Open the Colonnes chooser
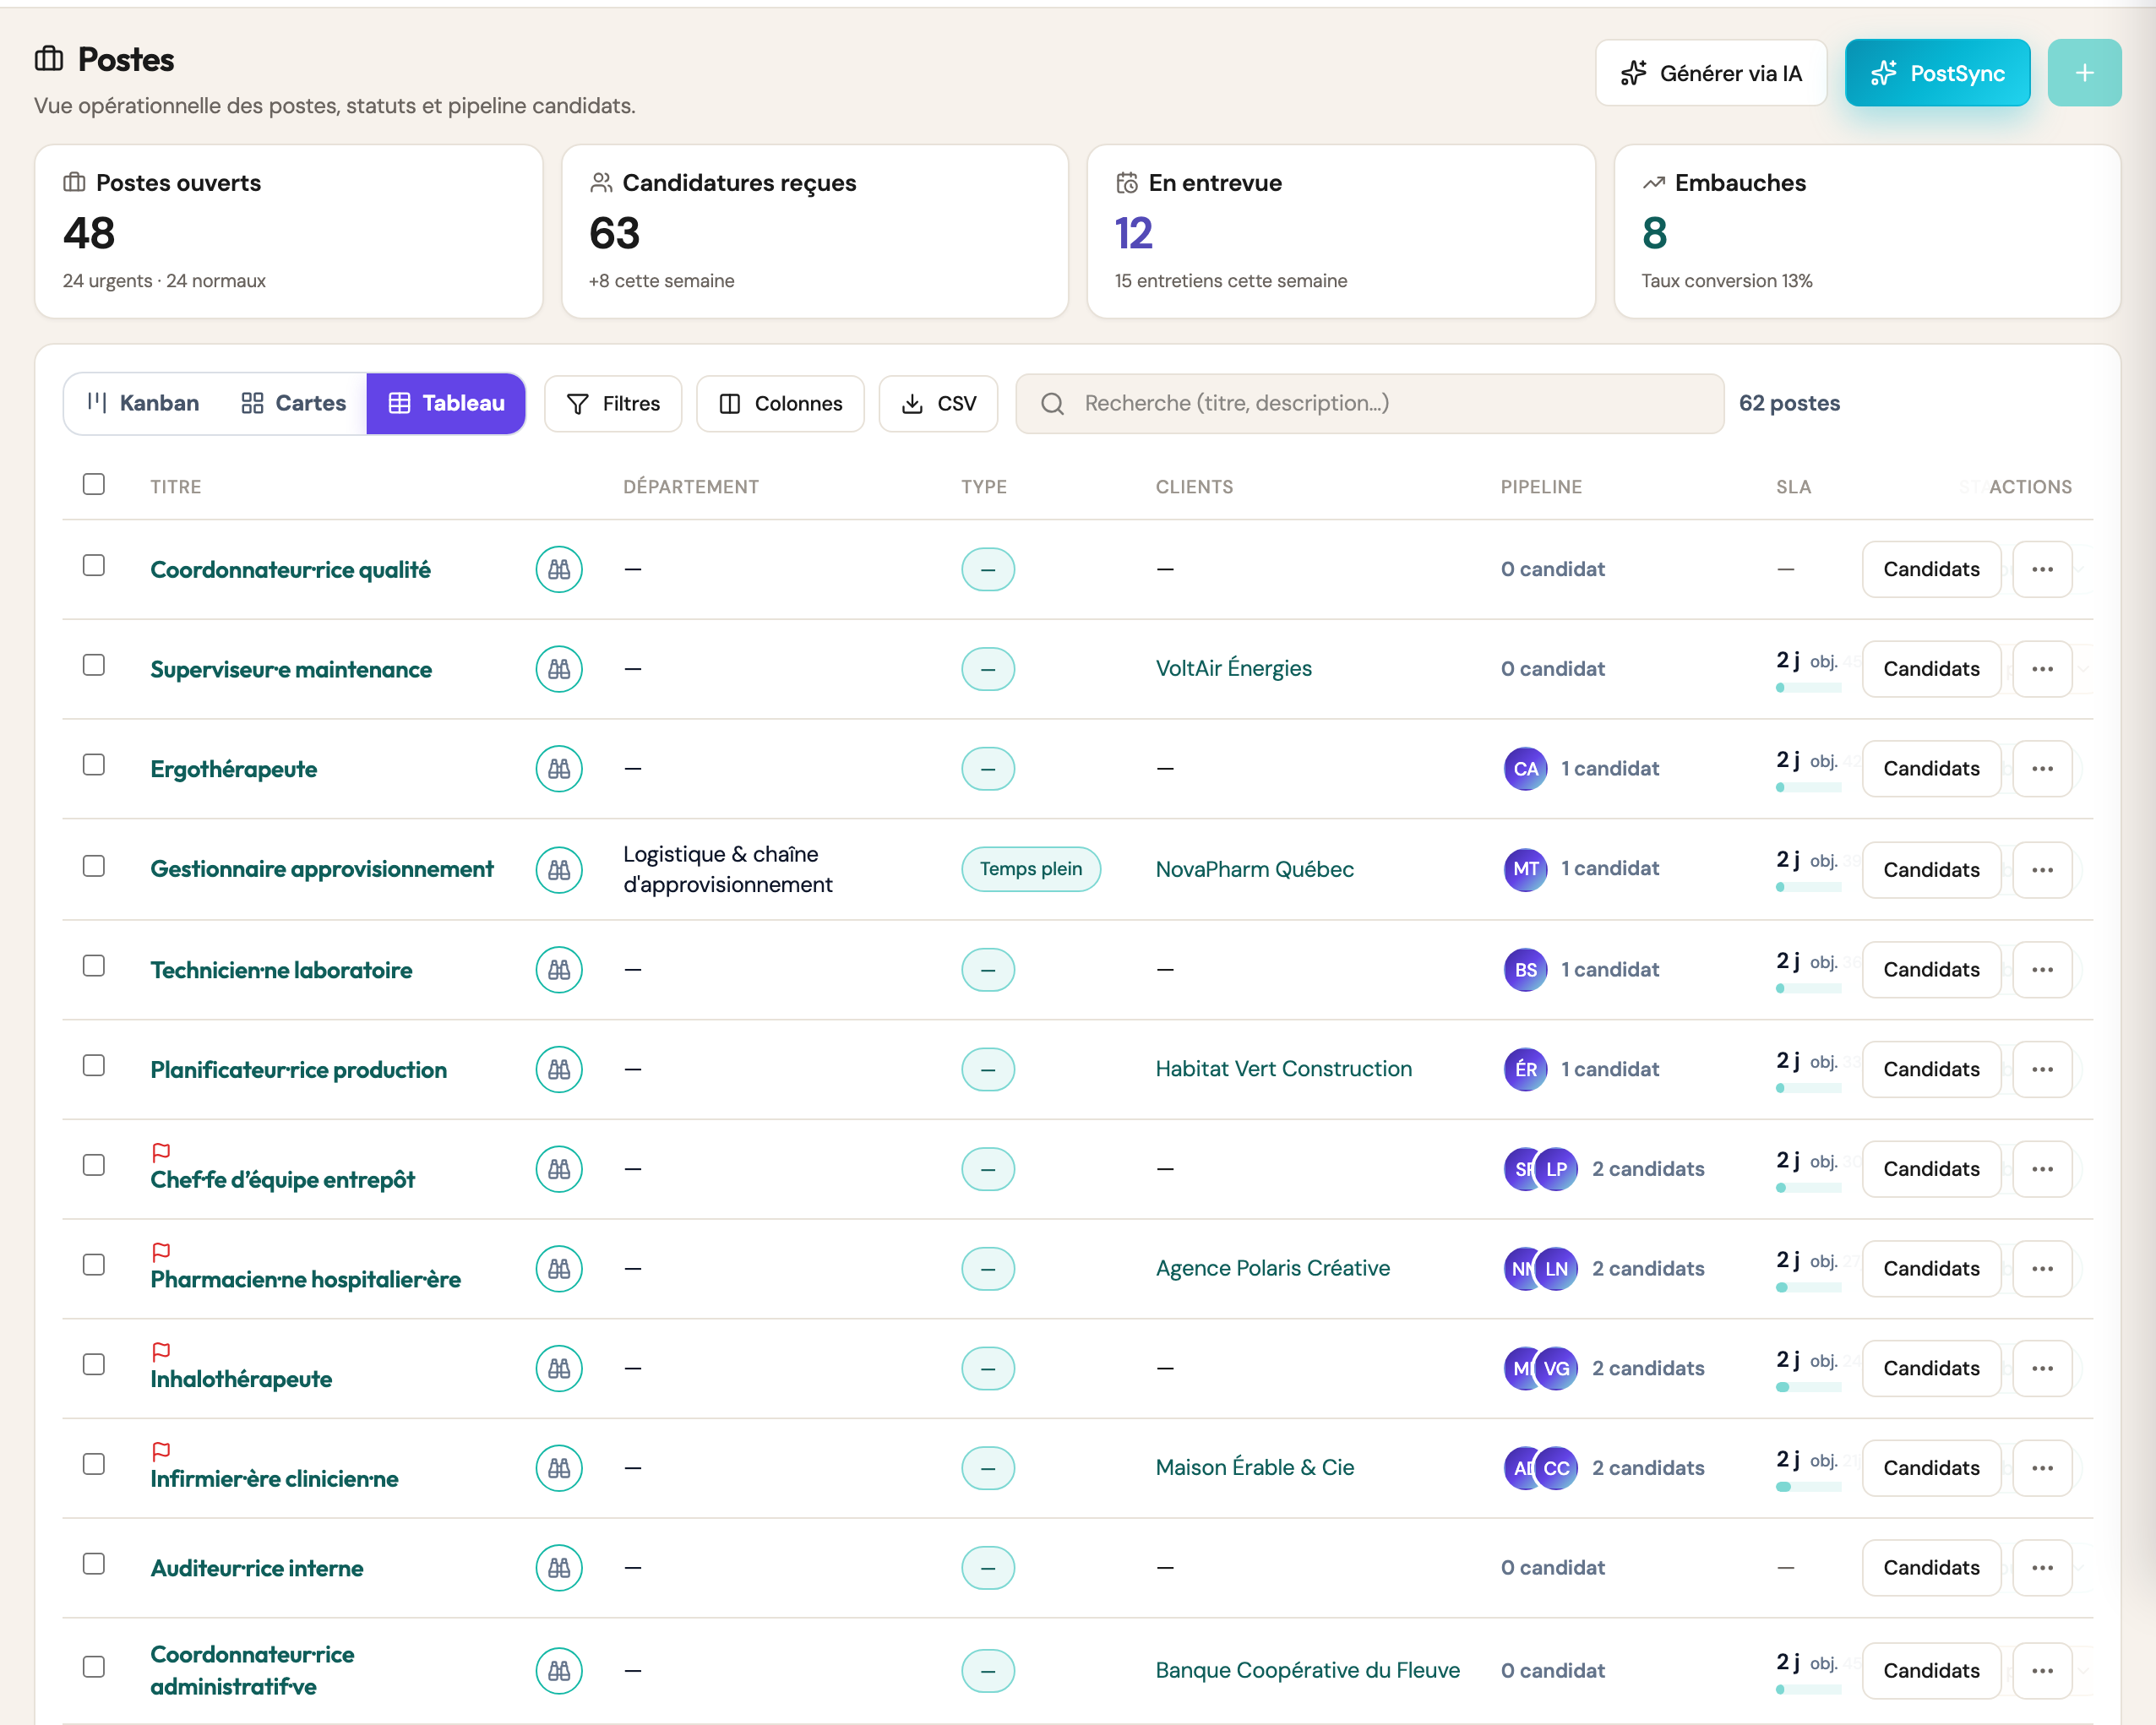 780,404
